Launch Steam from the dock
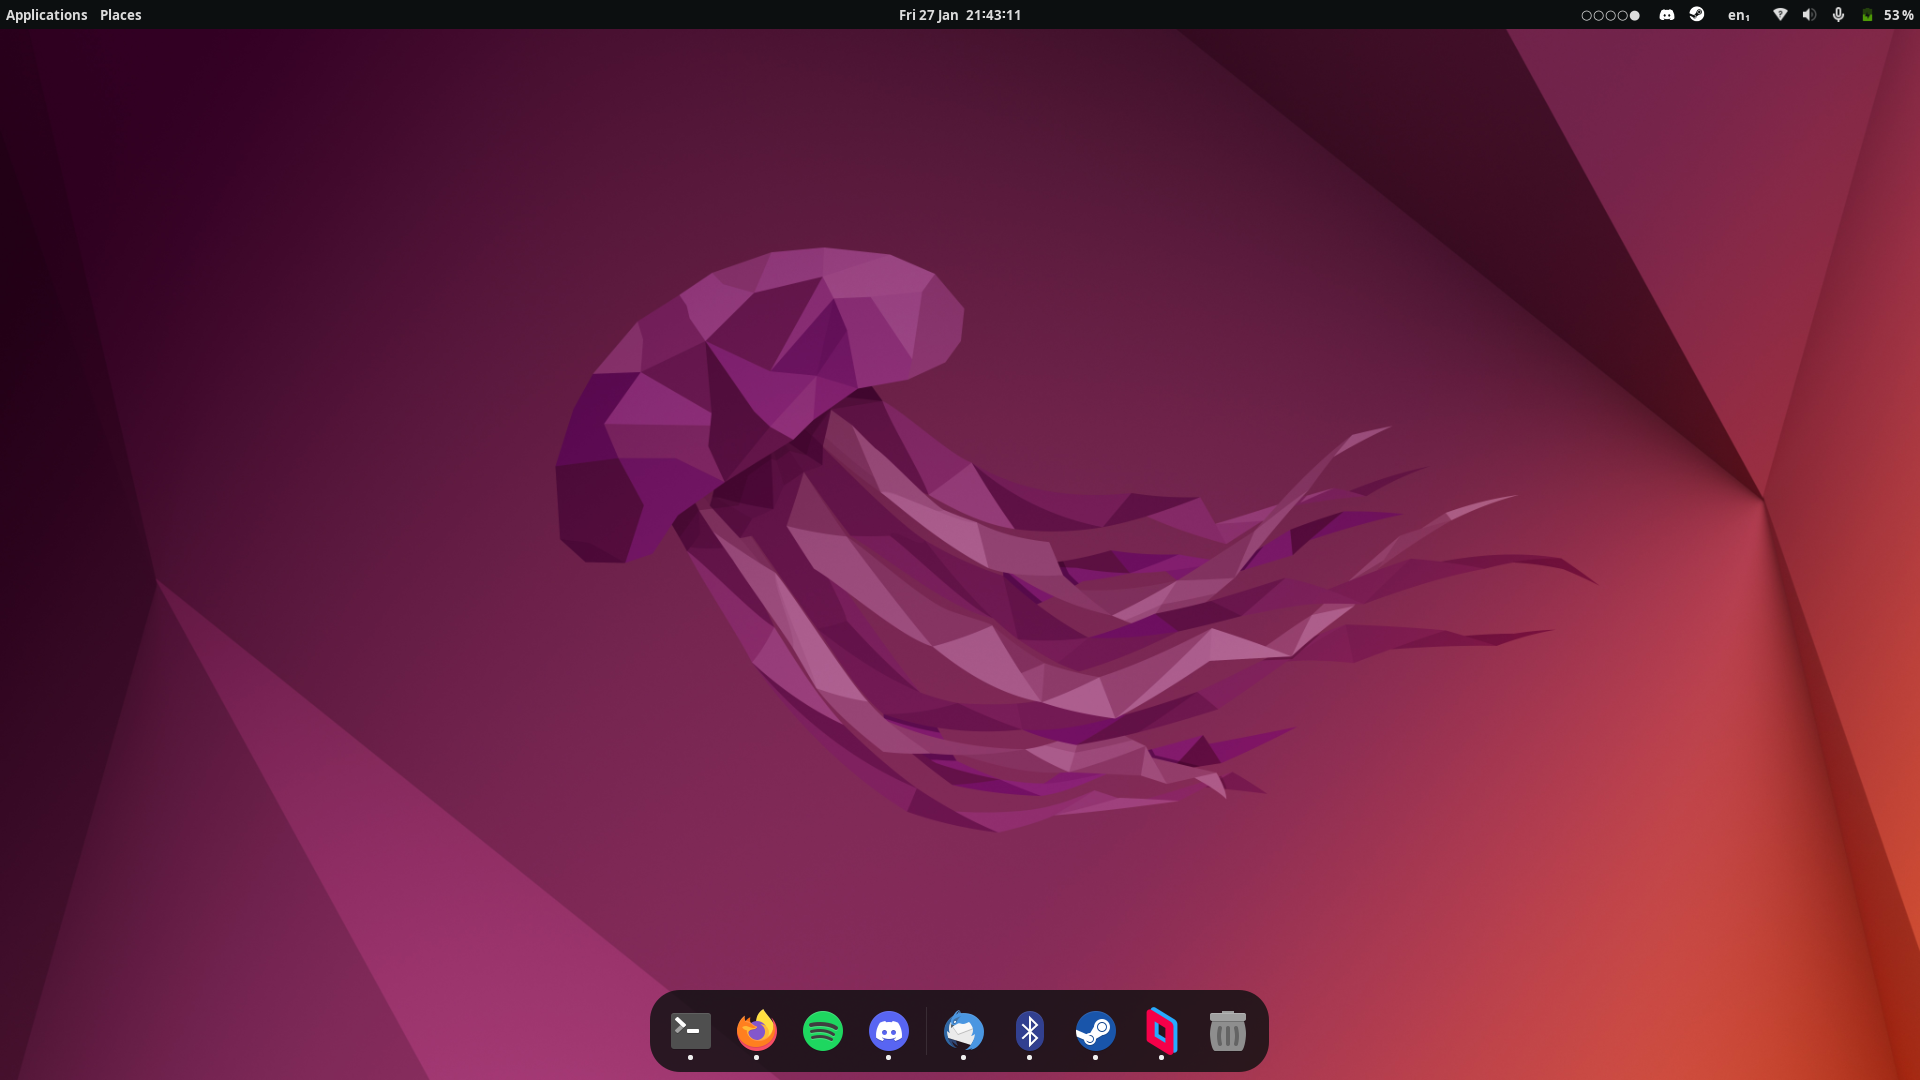This screenshot has width=1920, height=1080. (1095, 1031)
